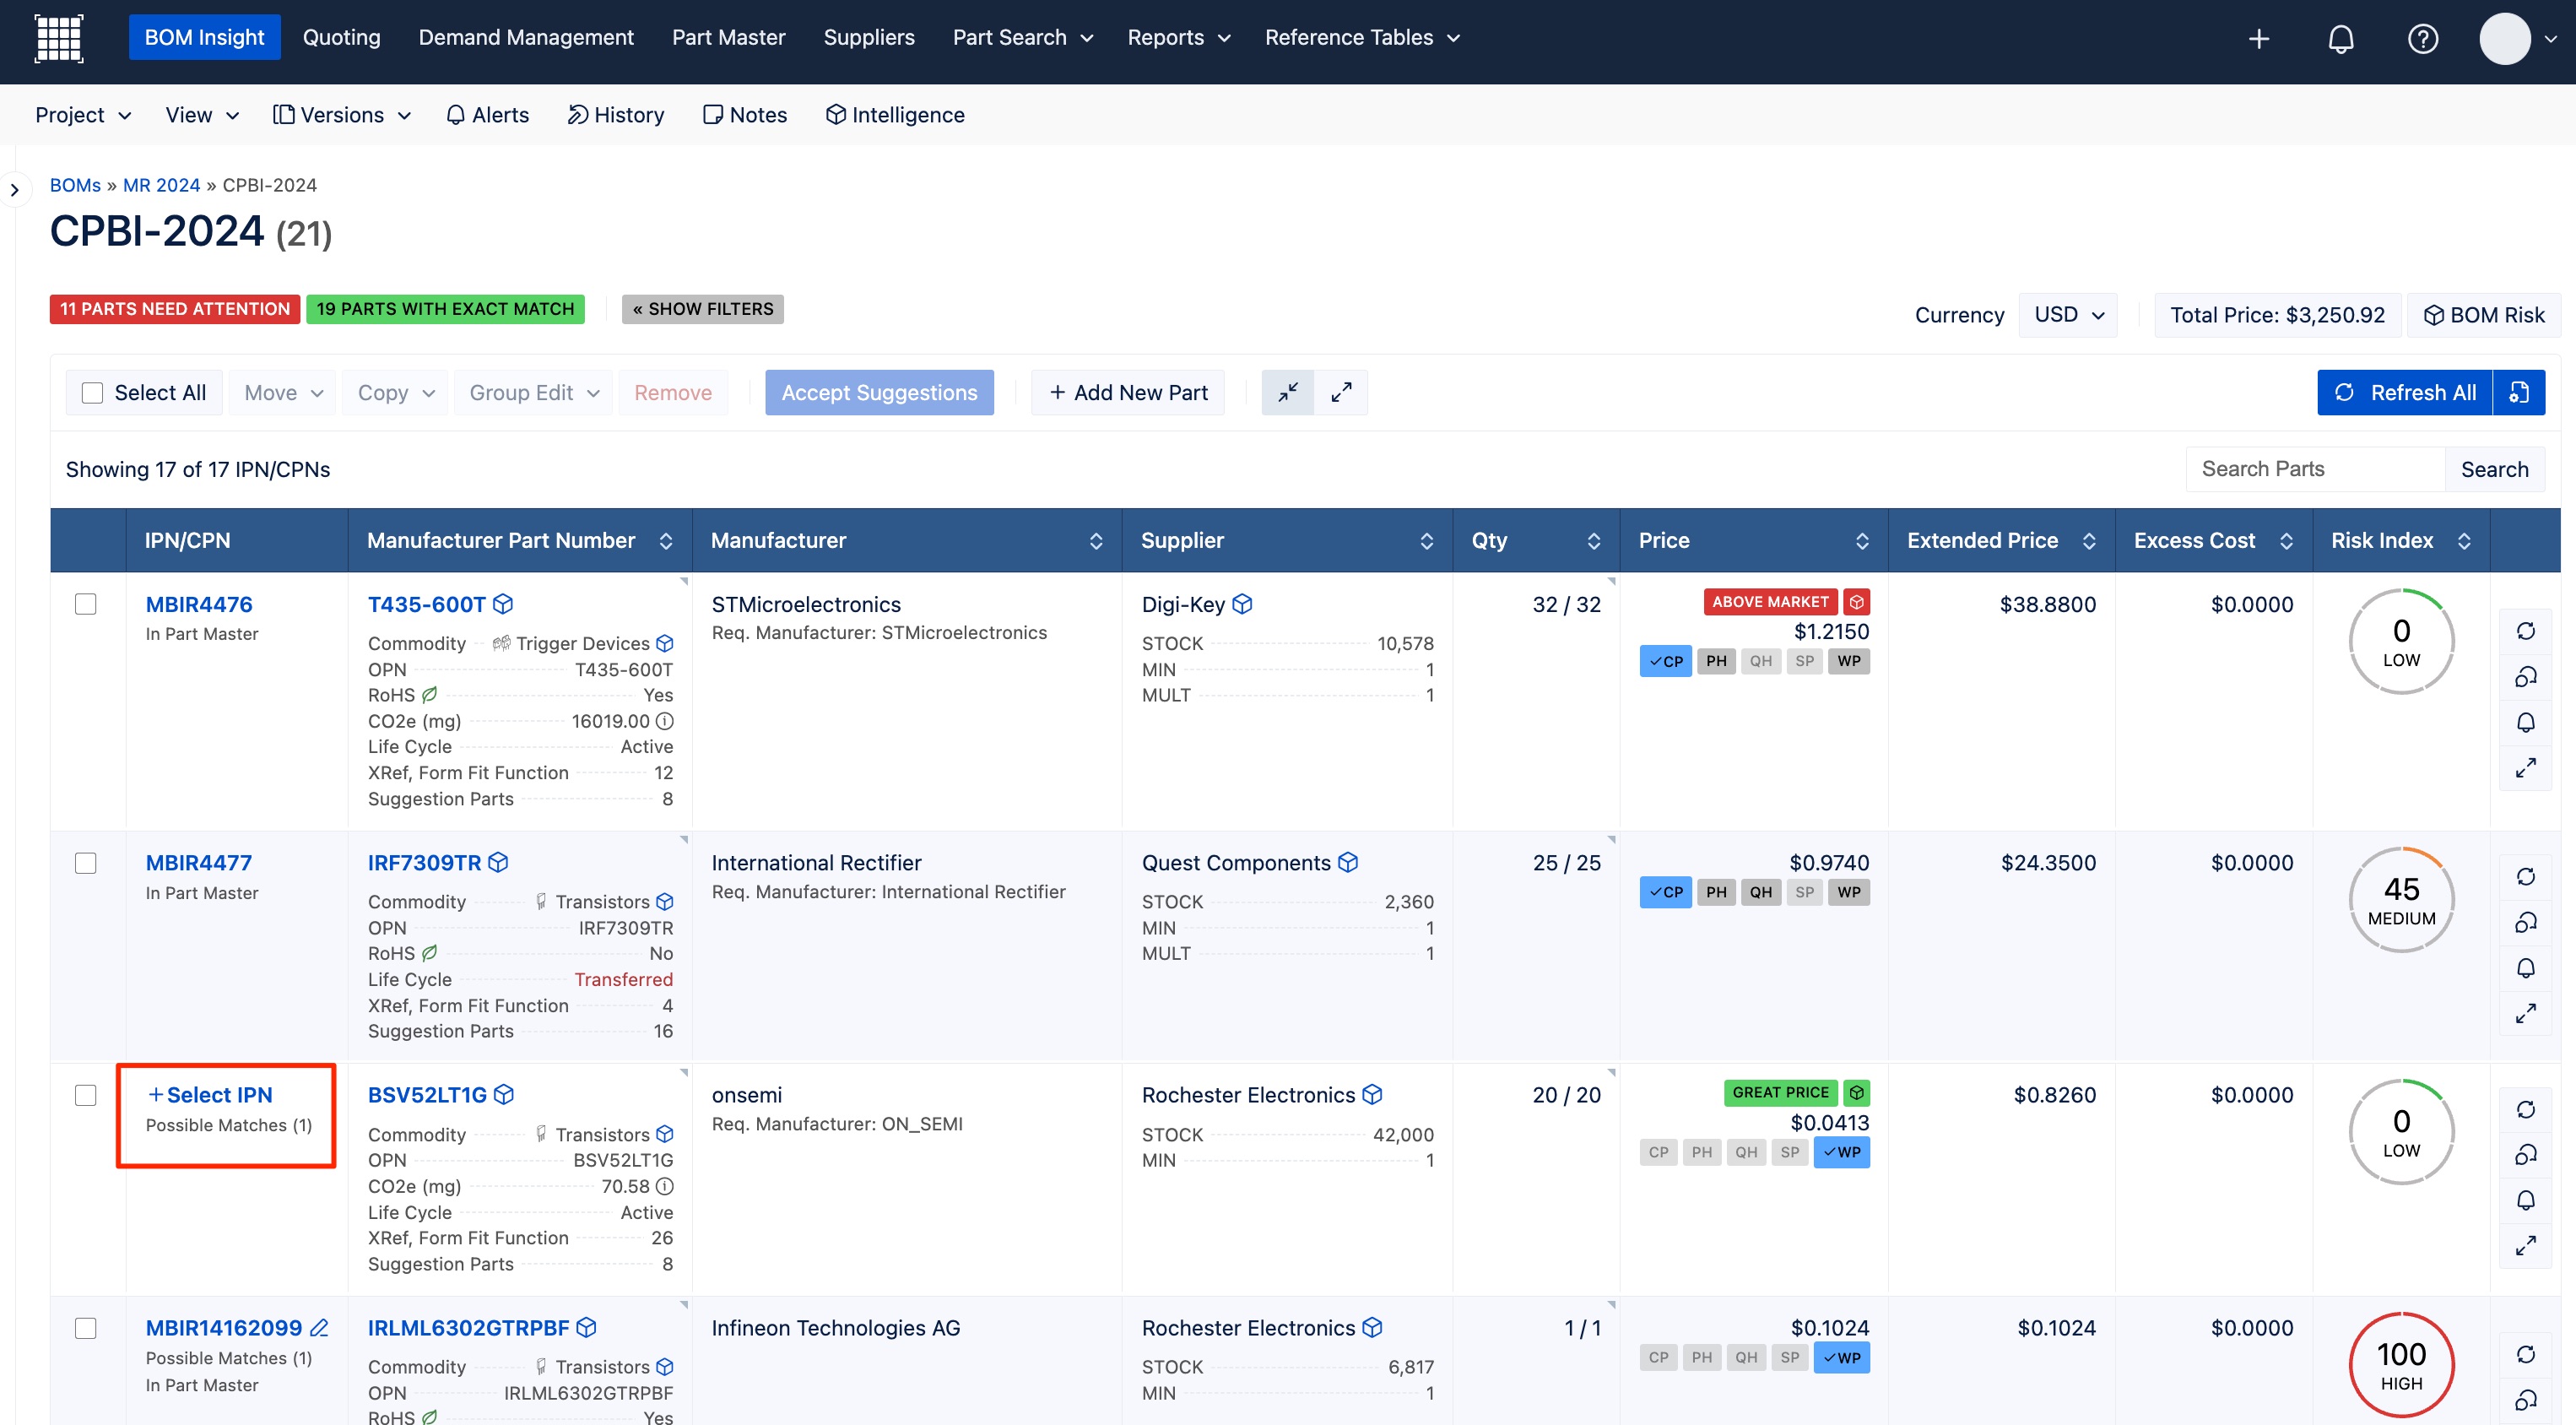Expand the Part Search menu

1022,38
